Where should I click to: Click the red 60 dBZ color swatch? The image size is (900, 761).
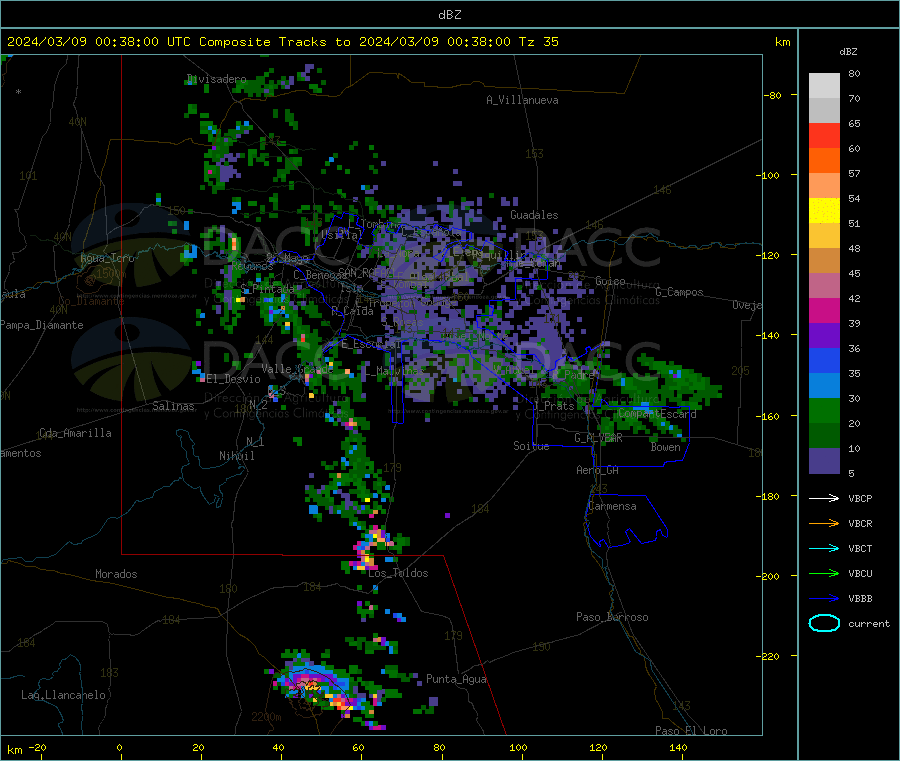(824, 135)
